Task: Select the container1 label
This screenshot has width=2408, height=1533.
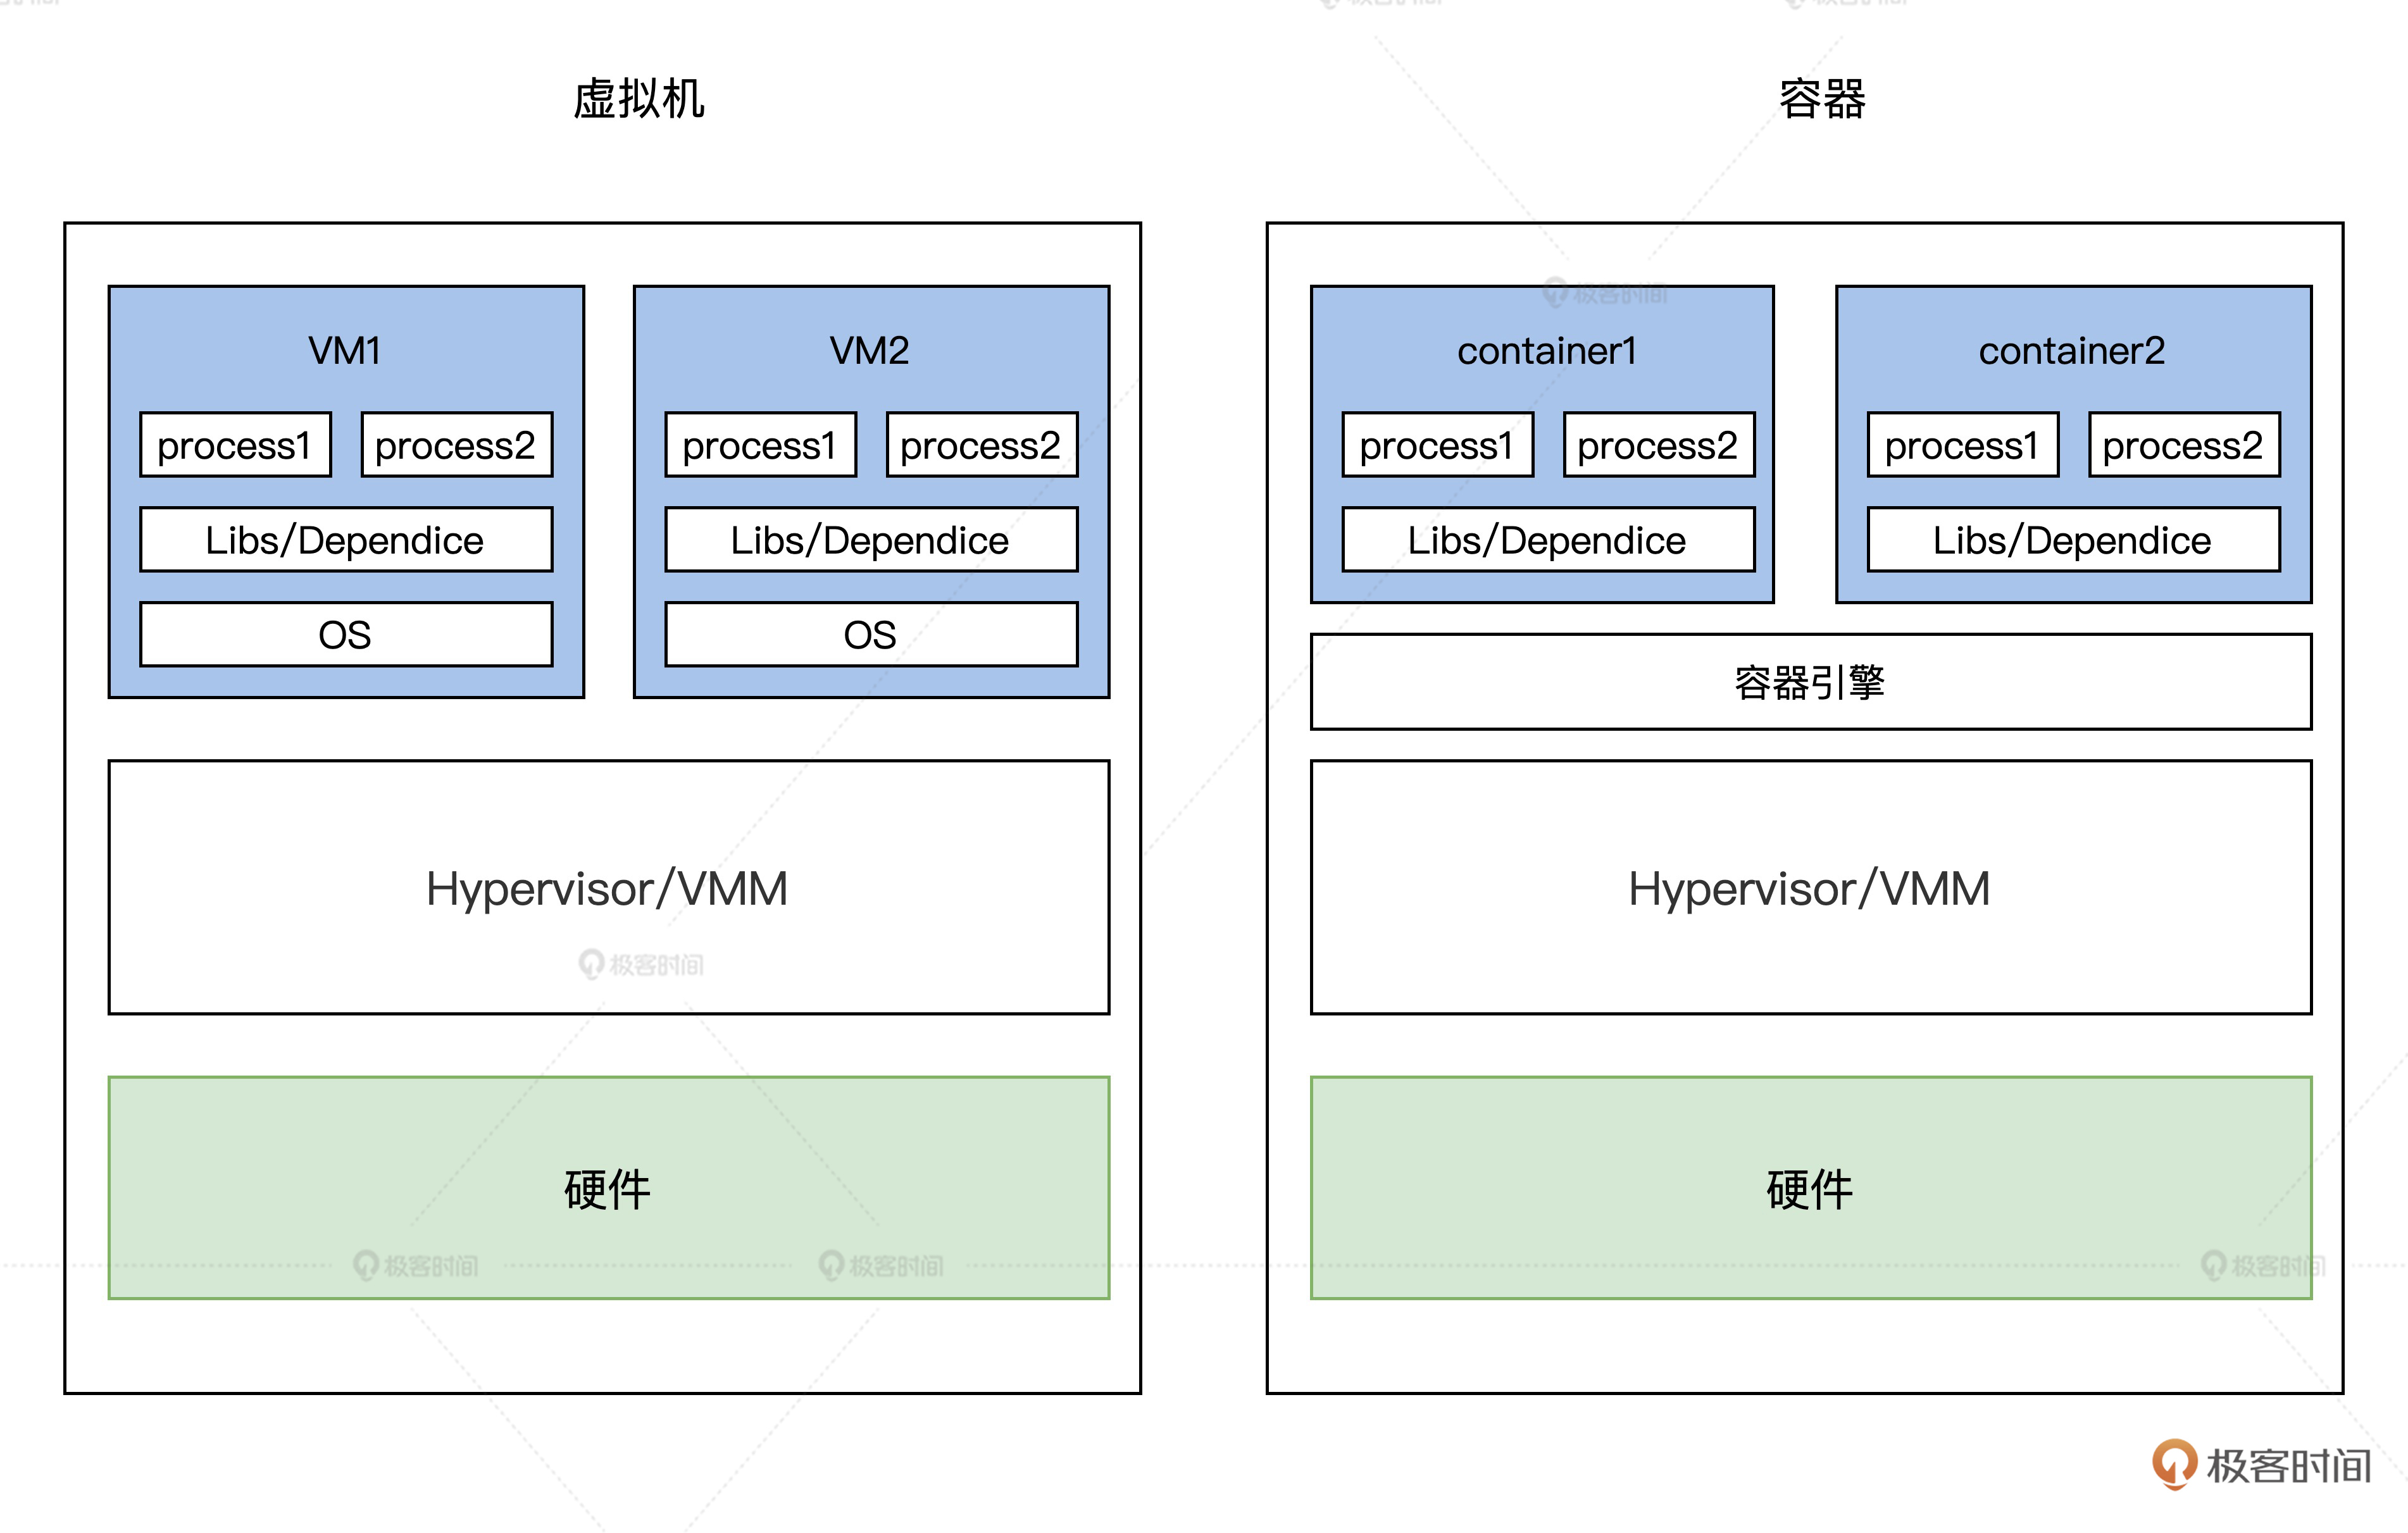Action: (x=1546, y=351)
